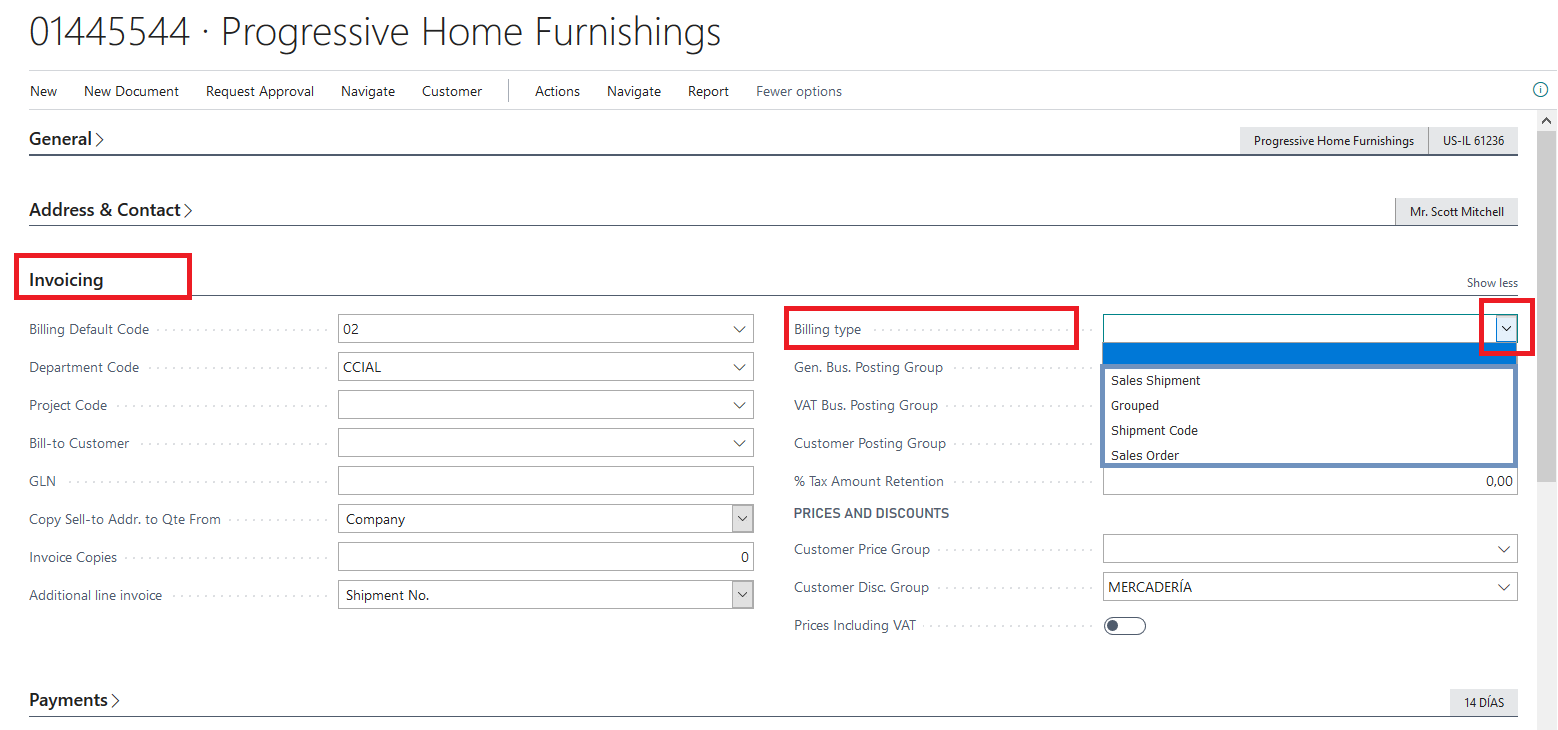
Task: Open the Bill-to Customer dropdown arrow
Action: (740, 443)
